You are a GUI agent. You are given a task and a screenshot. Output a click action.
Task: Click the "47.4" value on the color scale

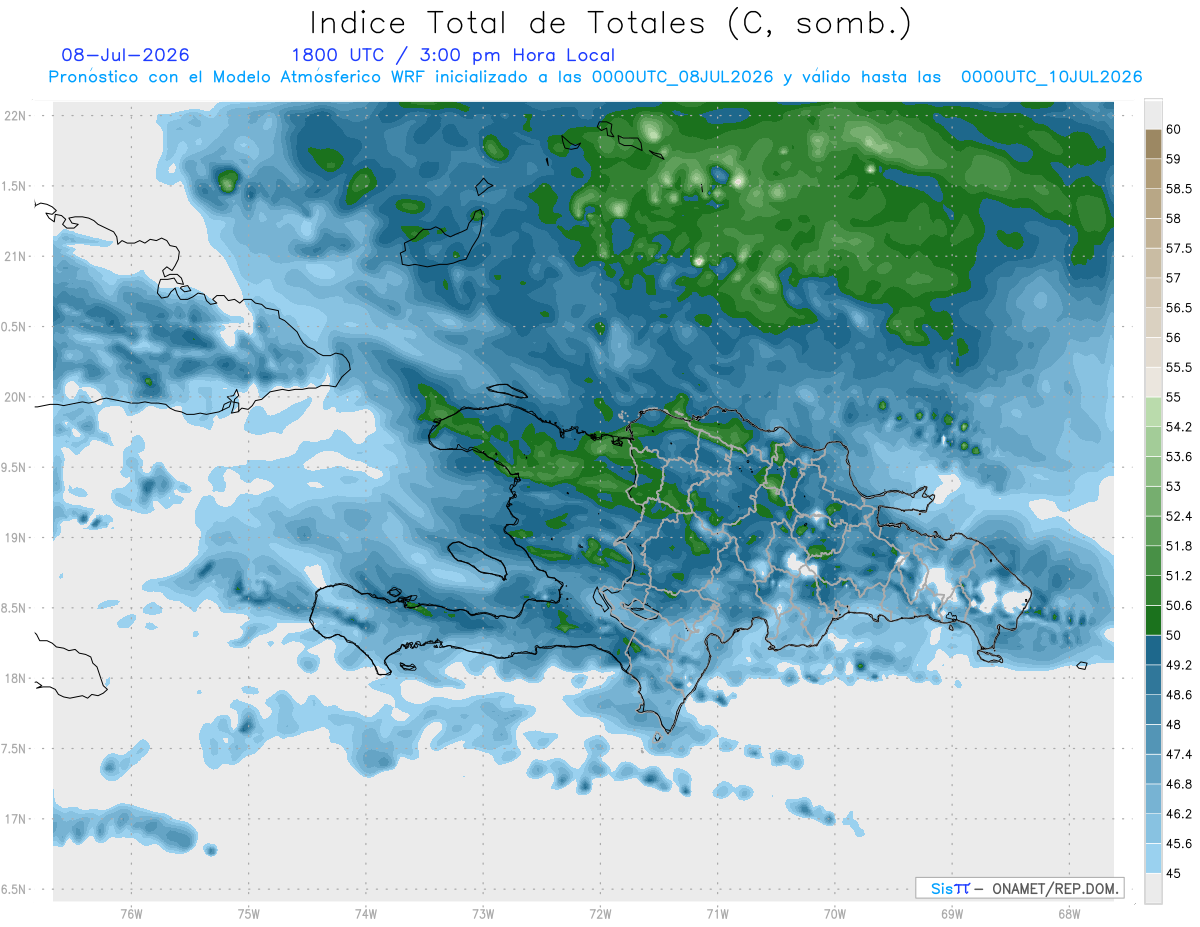click(x=1178, y=754)
